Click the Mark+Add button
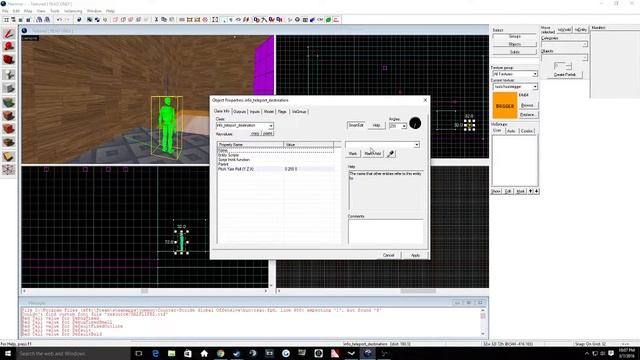This screenshot has height=360, width=640. pyautogui.click(x=372, y=153)
